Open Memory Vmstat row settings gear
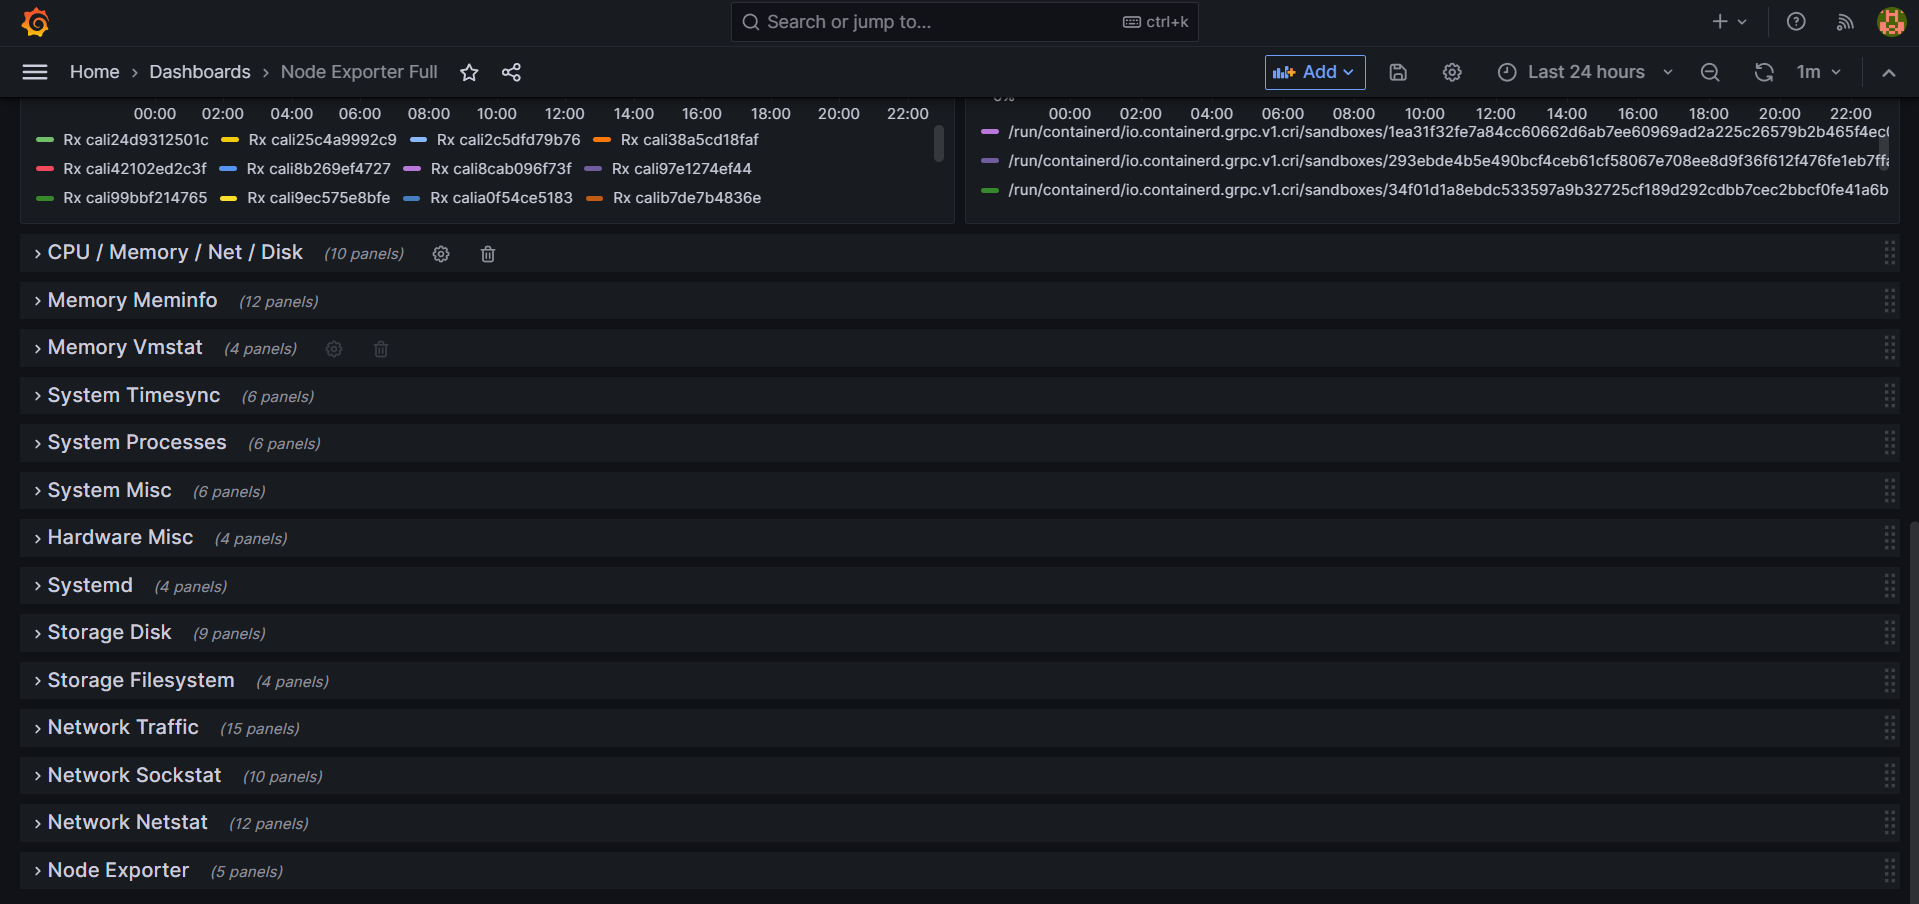Image resolution: width=1919 pixels, height=904 pixels. click(334, 349)
